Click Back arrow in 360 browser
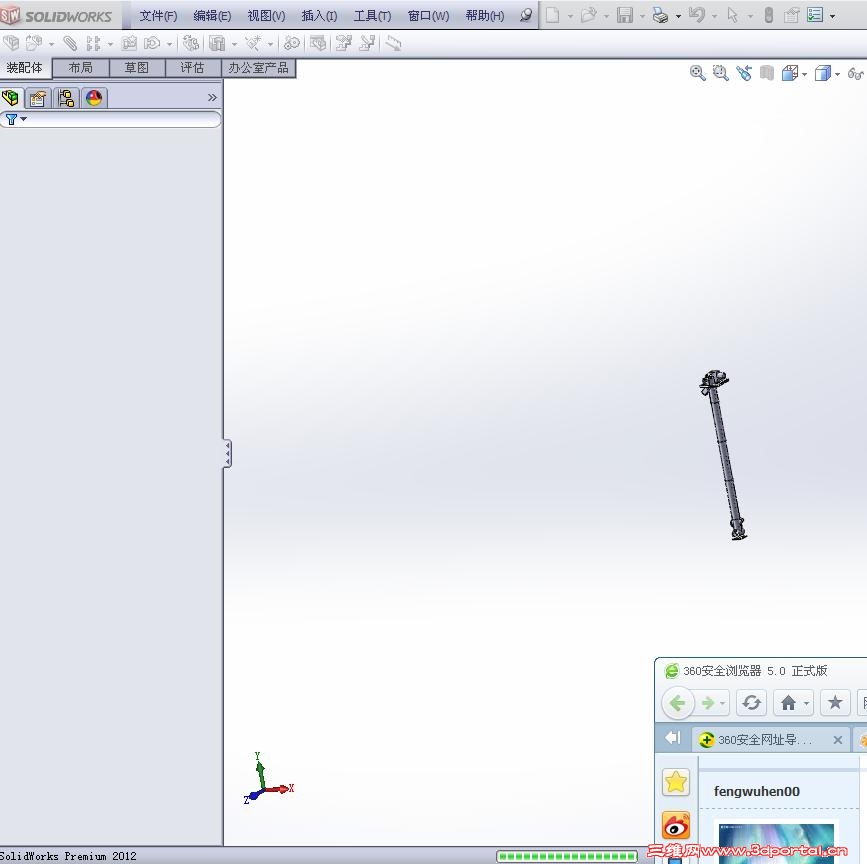The width and height of the screenshot is (867, 864). [x=677, y=703]
